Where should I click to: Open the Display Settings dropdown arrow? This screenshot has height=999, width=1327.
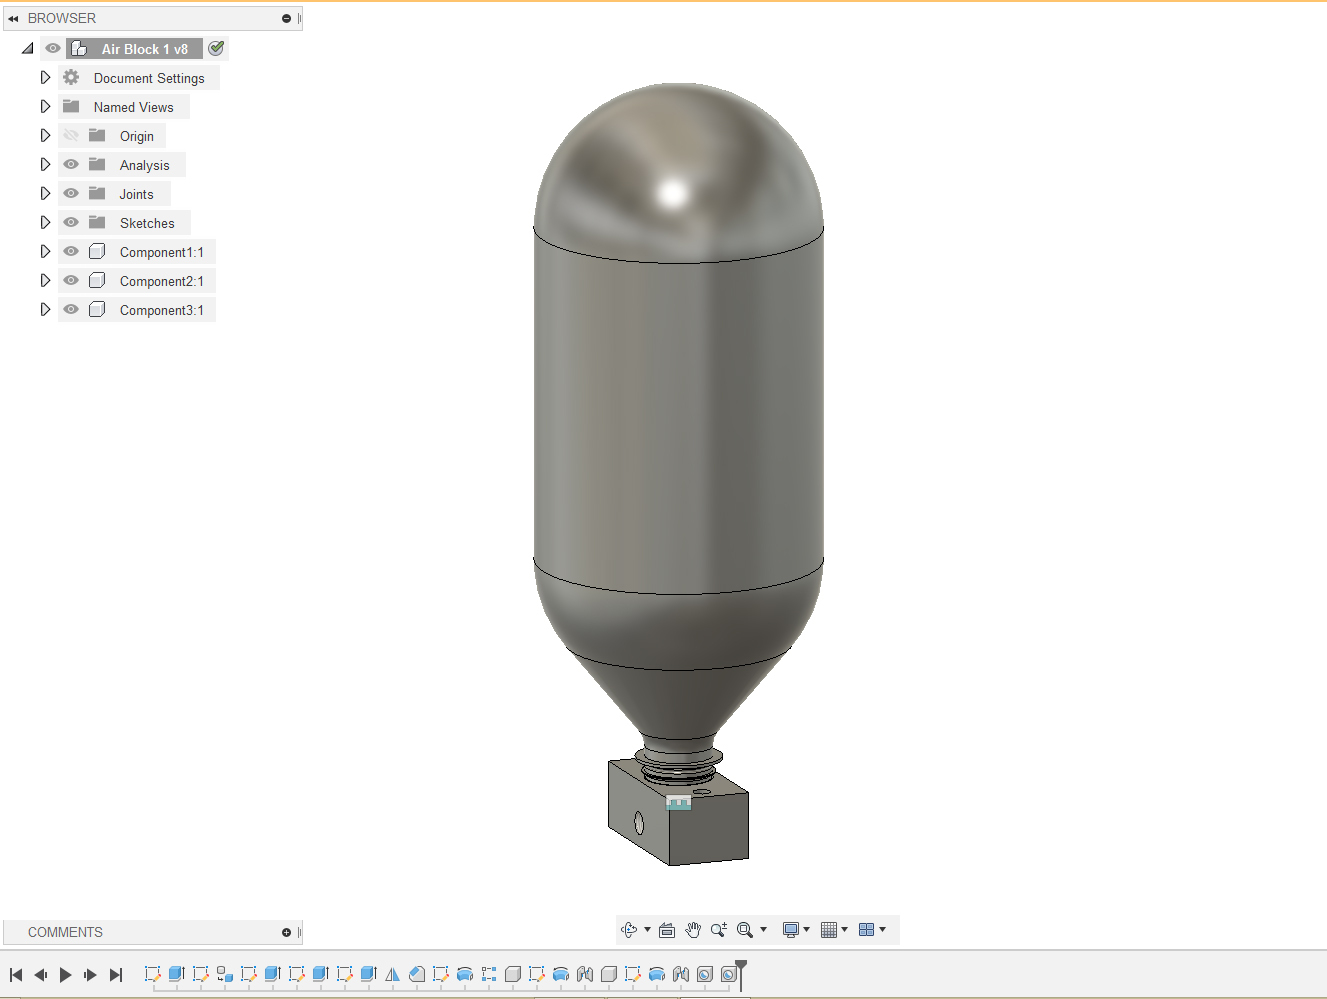pyautogui.click(x=806, y=930)
